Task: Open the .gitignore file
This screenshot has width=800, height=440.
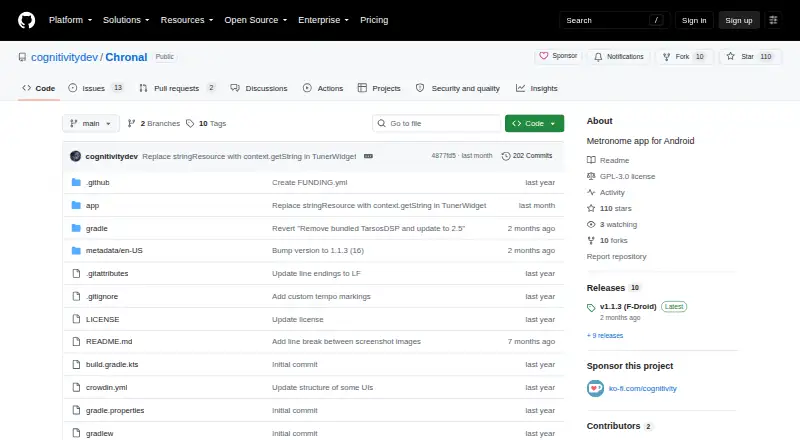Action: (x=102, y=297)
